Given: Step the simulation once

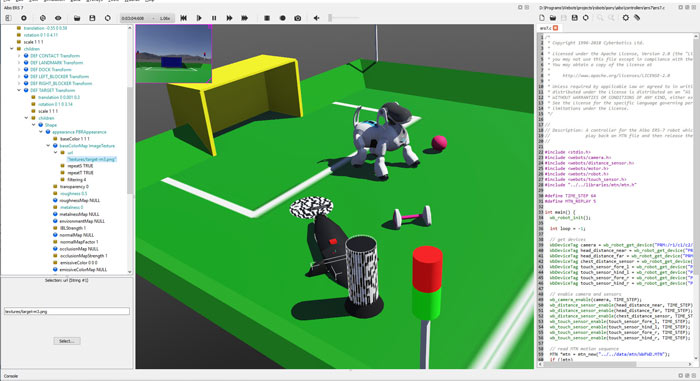Looking at the screenshot, I should (199, 18).
